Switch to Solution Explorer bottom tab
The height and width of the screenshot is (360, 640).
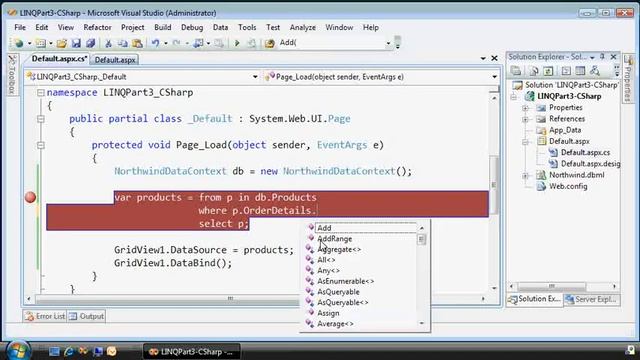(x=534, y=299)
